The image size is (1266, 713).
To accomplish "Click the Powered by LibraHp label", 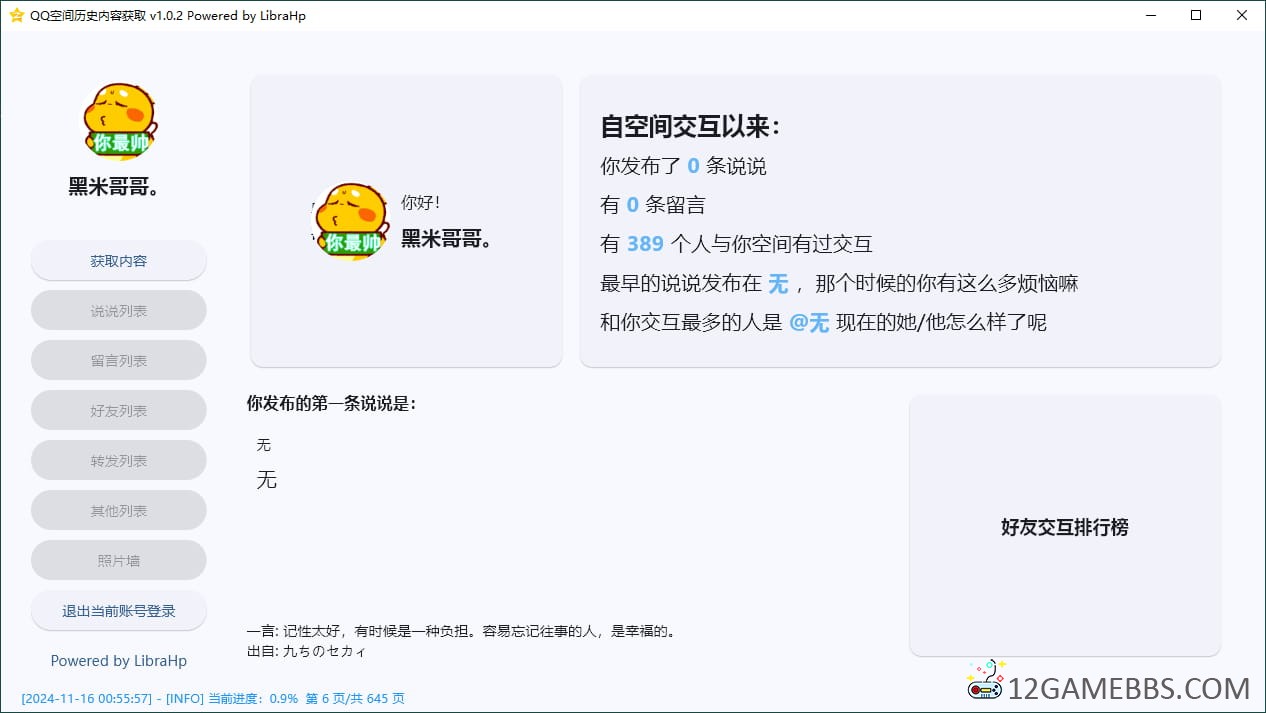I will pos(119,661).
